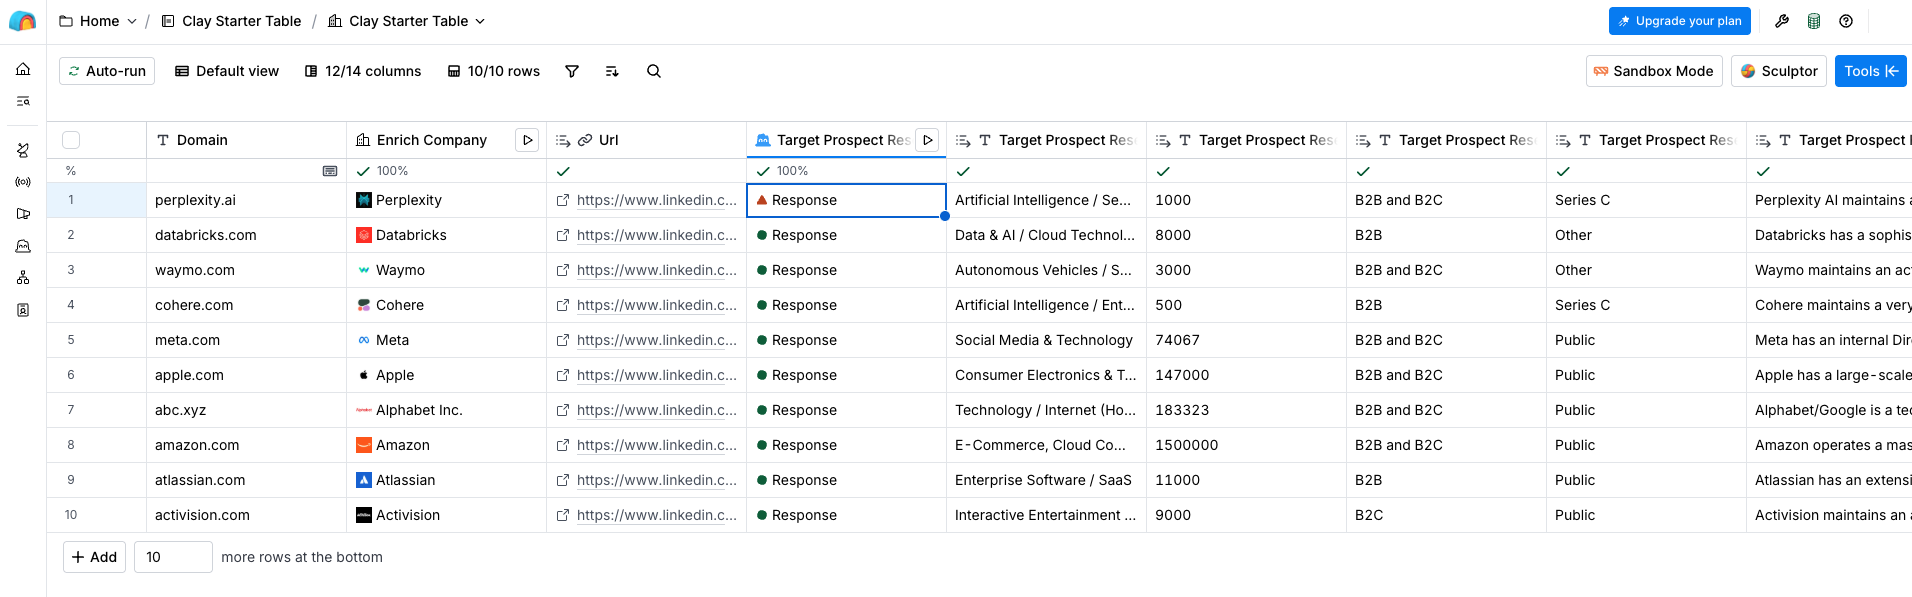
Task: Click the ghost-shaped sidebar icon
Action: (x=23, y=246)
